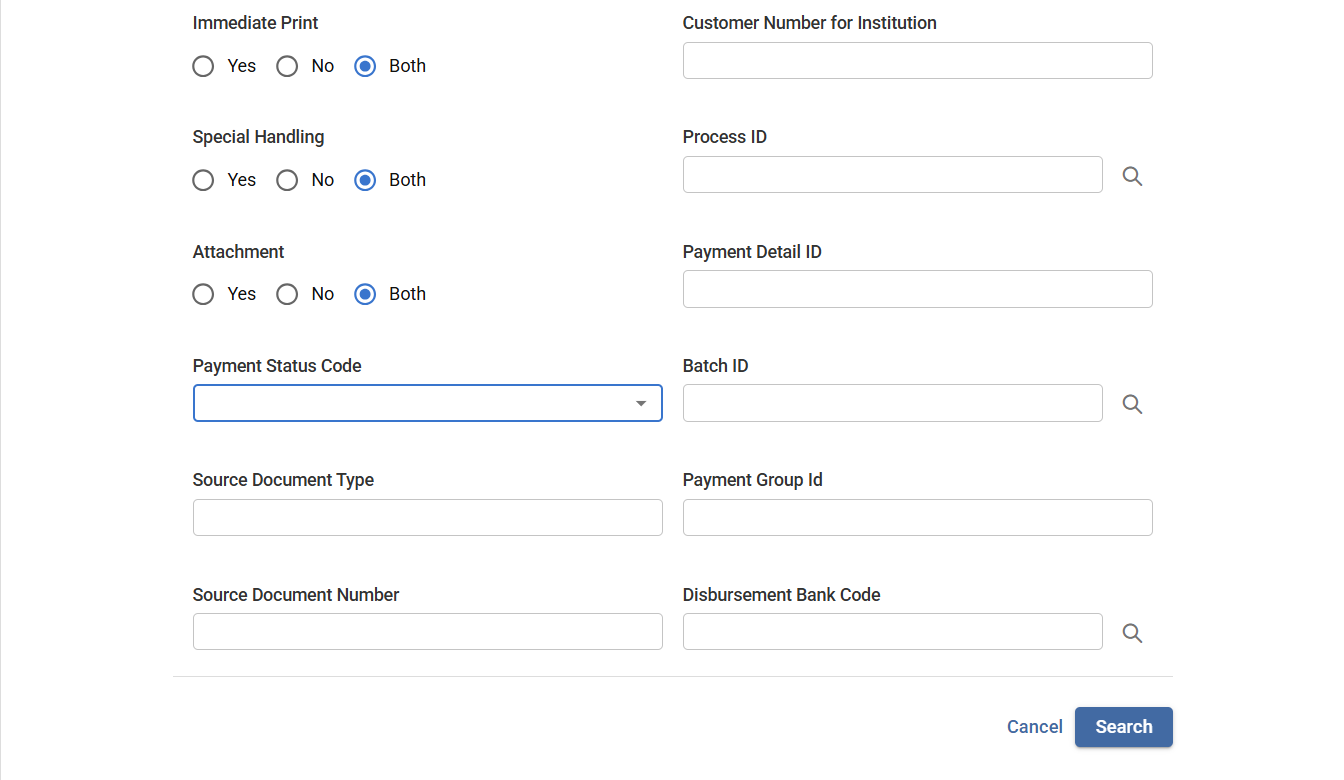The image size is (1344, 780).
Task: Select No for Immediate Print
Action: (x=287, y=66)
